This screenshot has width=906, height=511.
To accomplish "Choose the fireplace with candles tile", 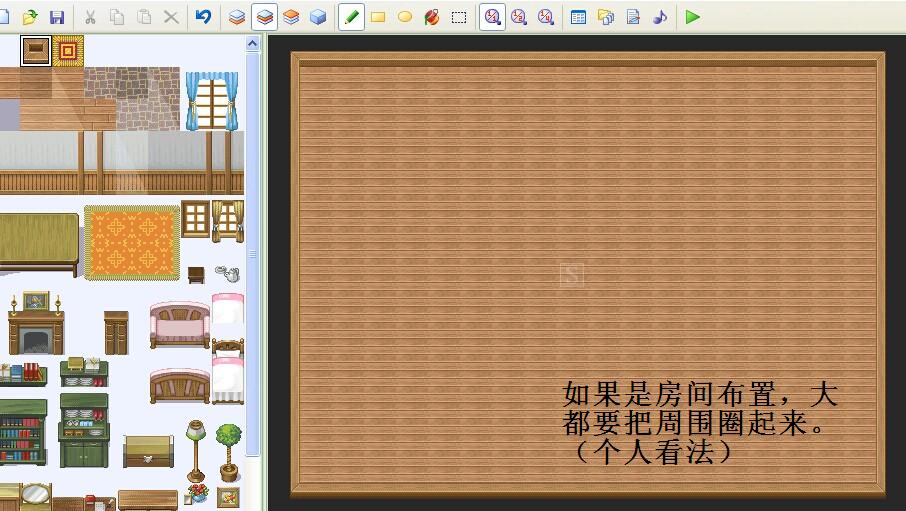I will [36, 324].
